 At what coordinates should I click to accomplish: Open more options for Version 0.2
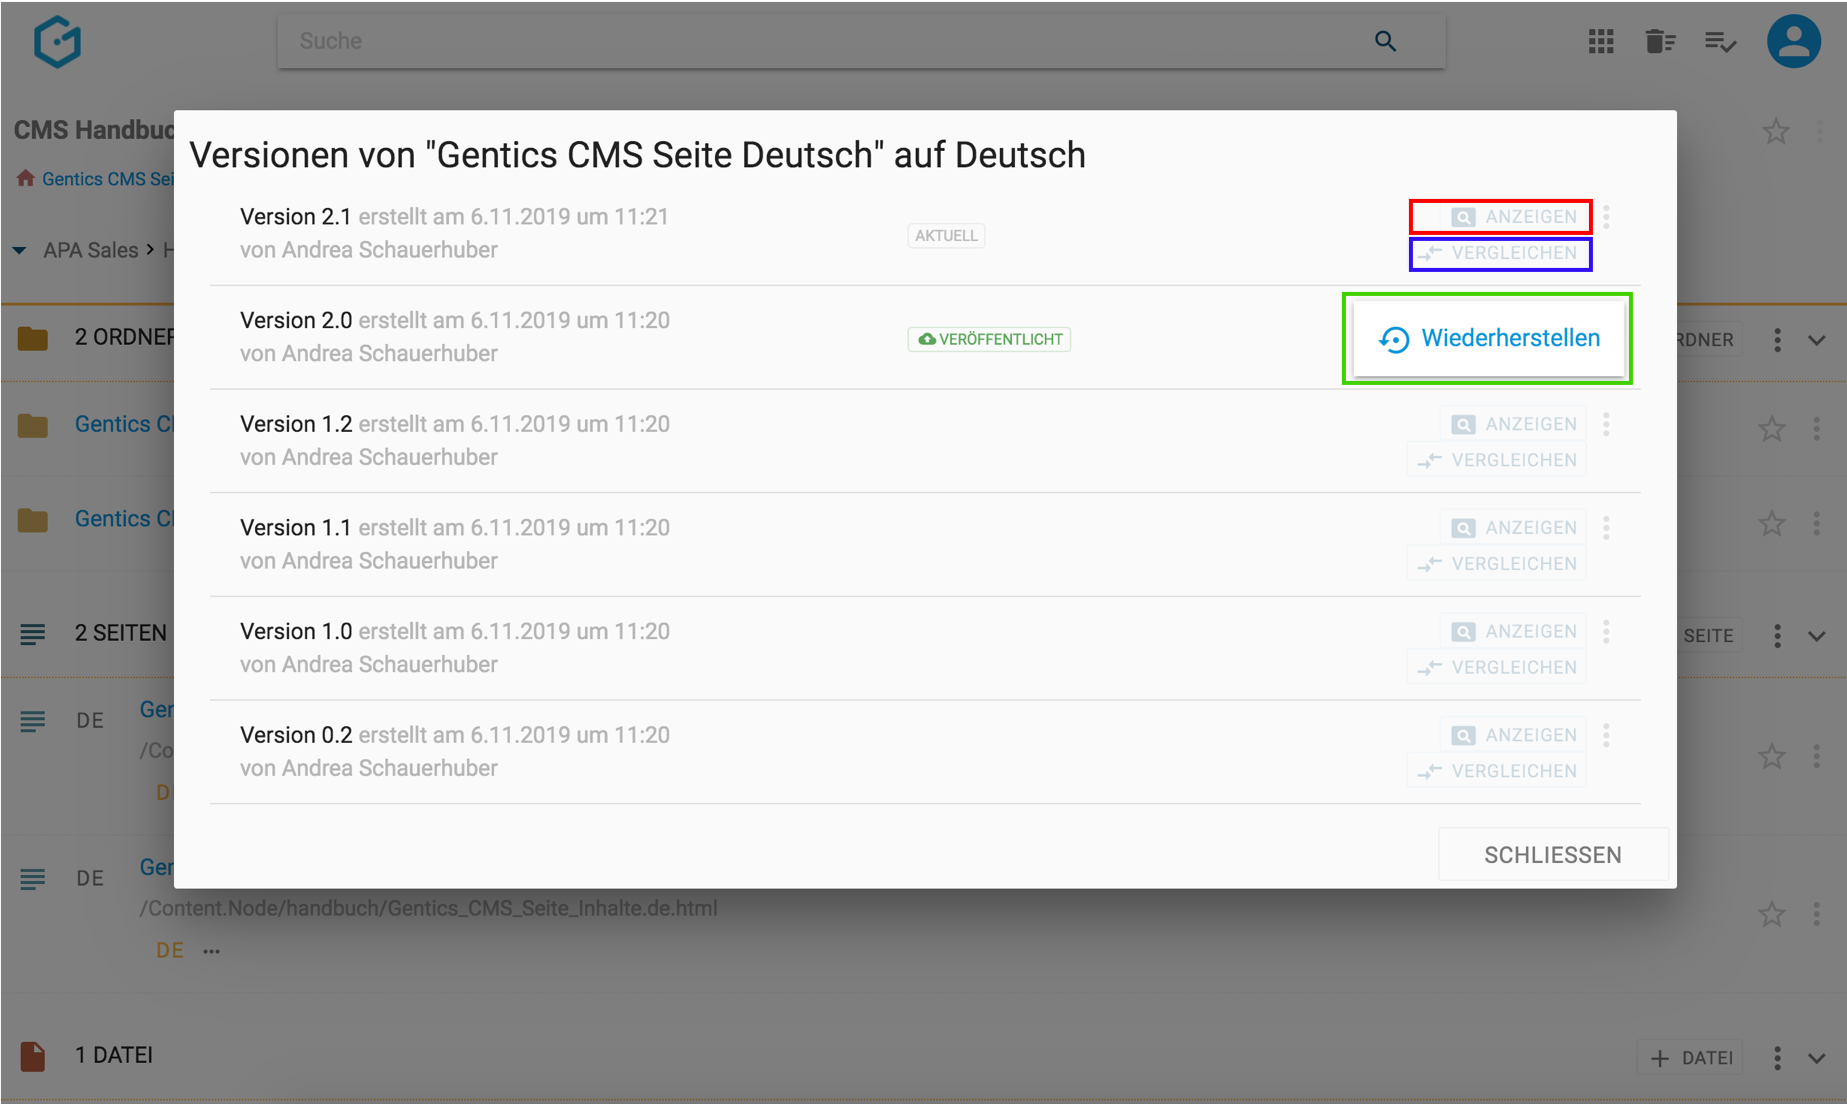[x=1607, y=735]
